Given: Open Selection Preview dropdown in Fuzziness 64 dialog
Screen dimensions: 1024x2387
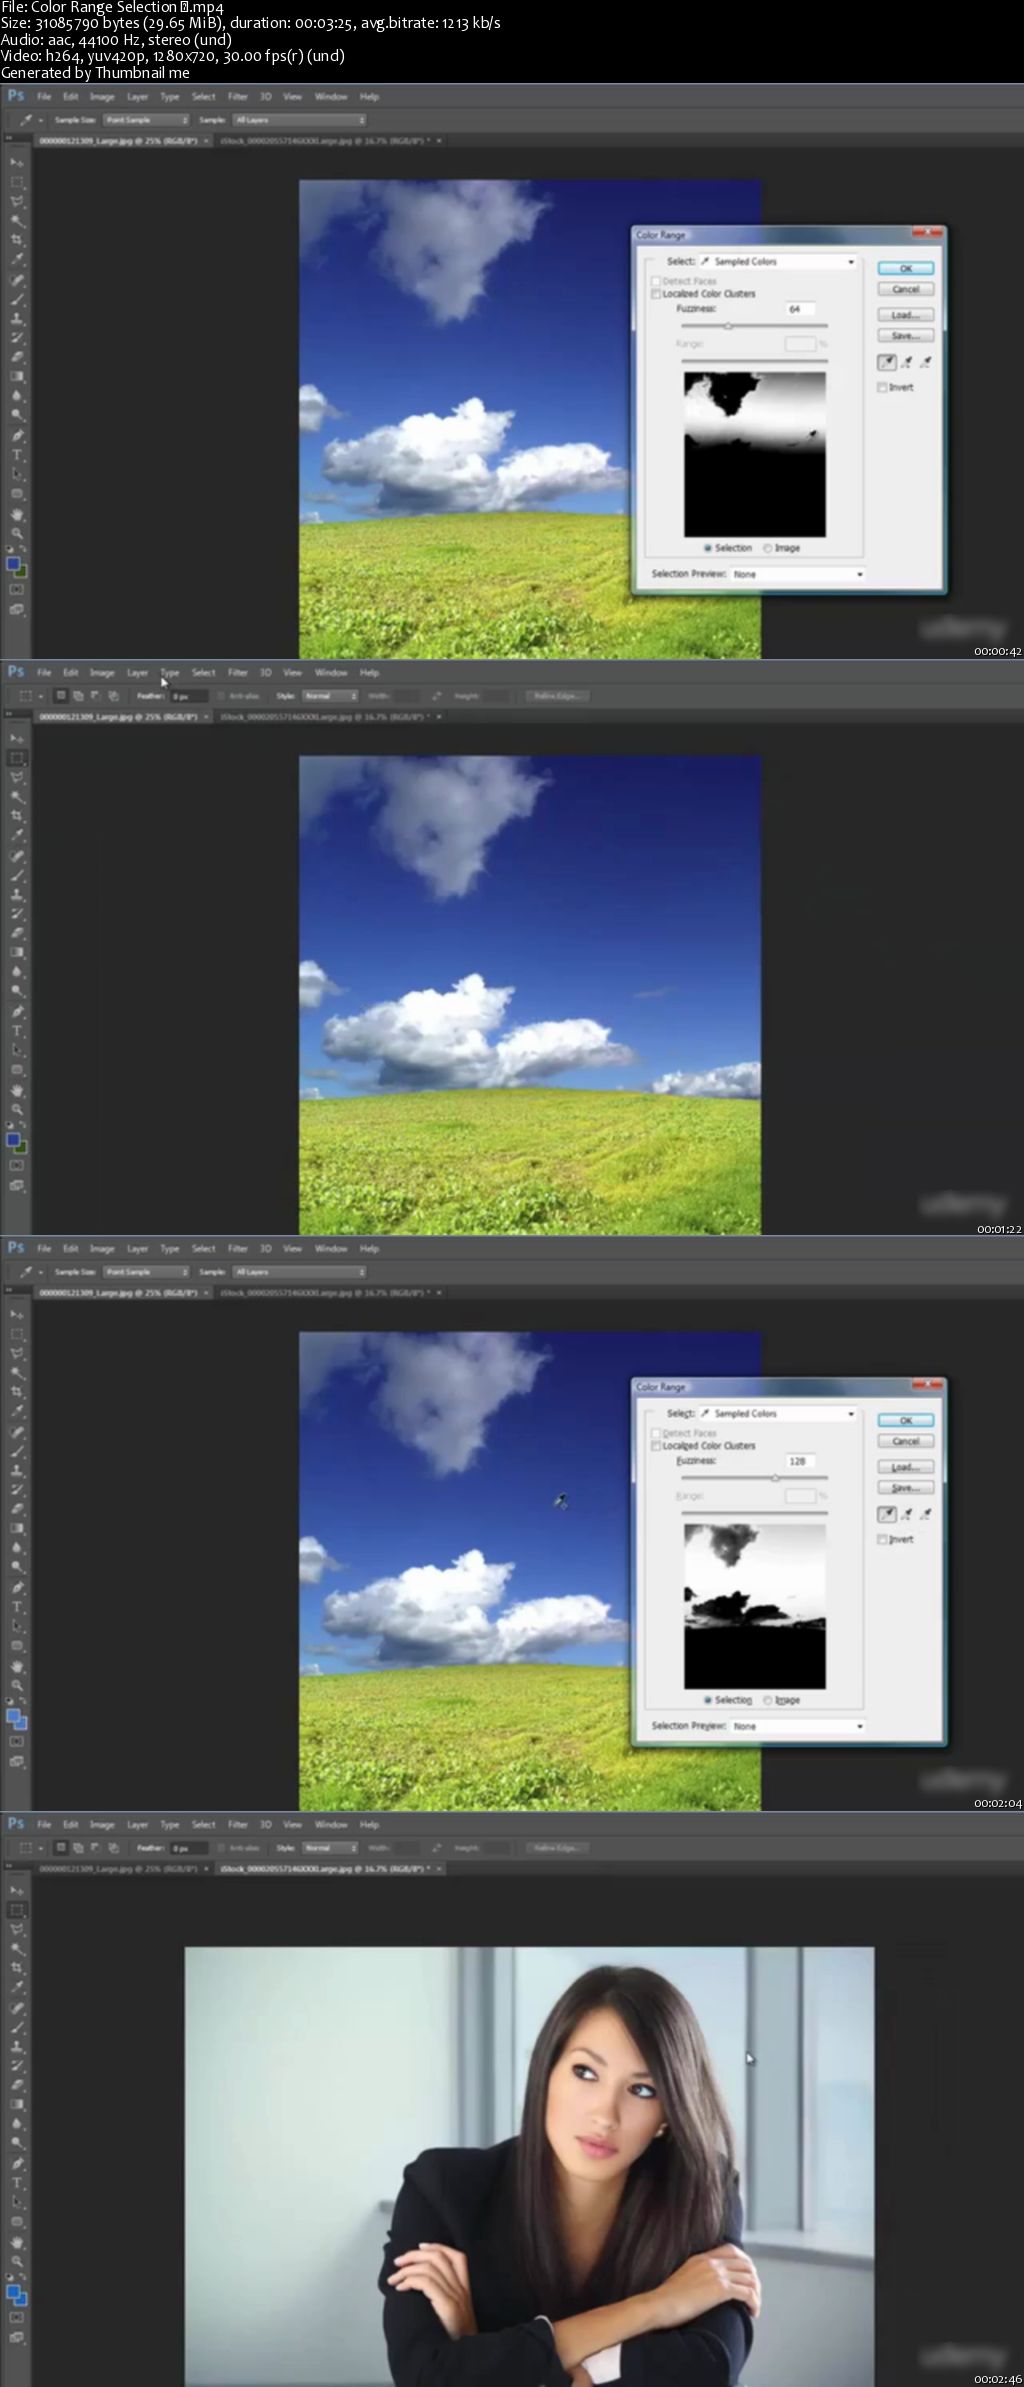Looking at the screenshot, I should [797, 574].
